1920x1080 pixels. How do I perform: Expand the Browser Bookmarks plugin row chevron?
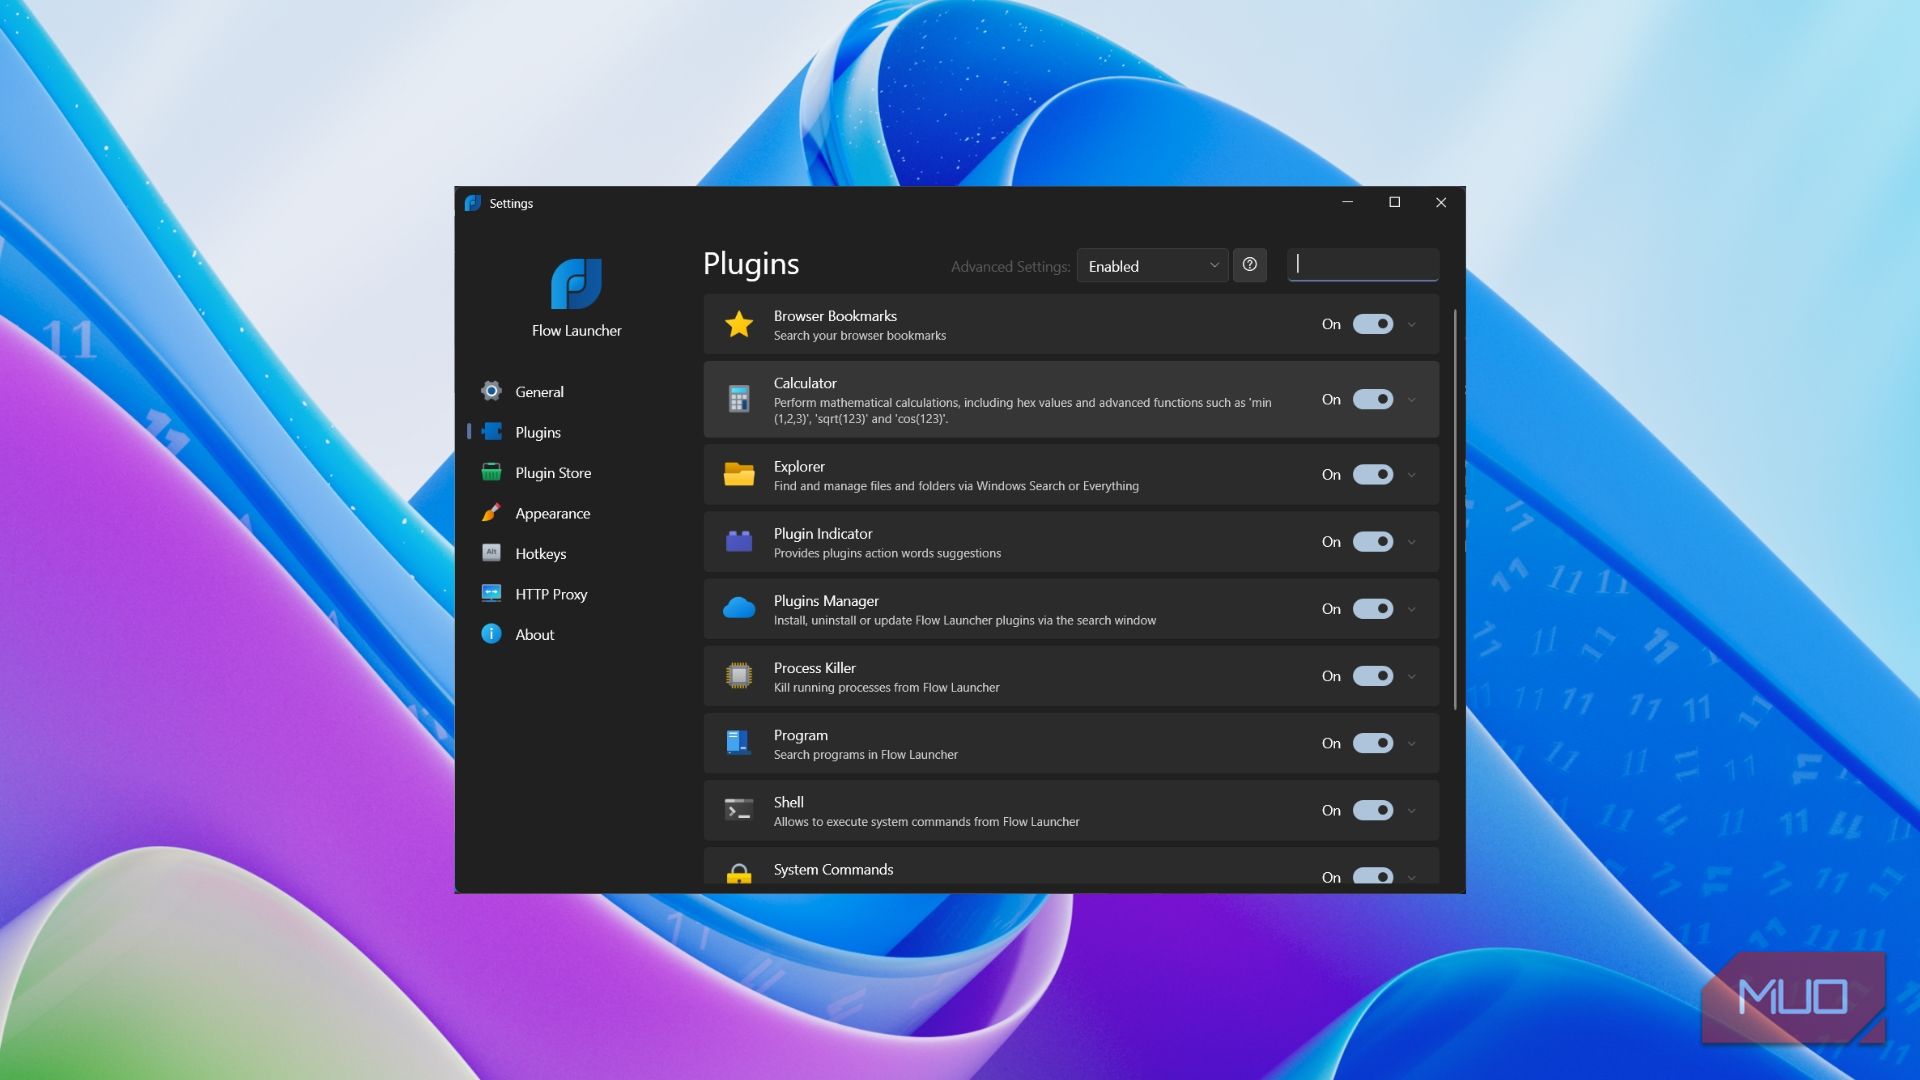1411,324
